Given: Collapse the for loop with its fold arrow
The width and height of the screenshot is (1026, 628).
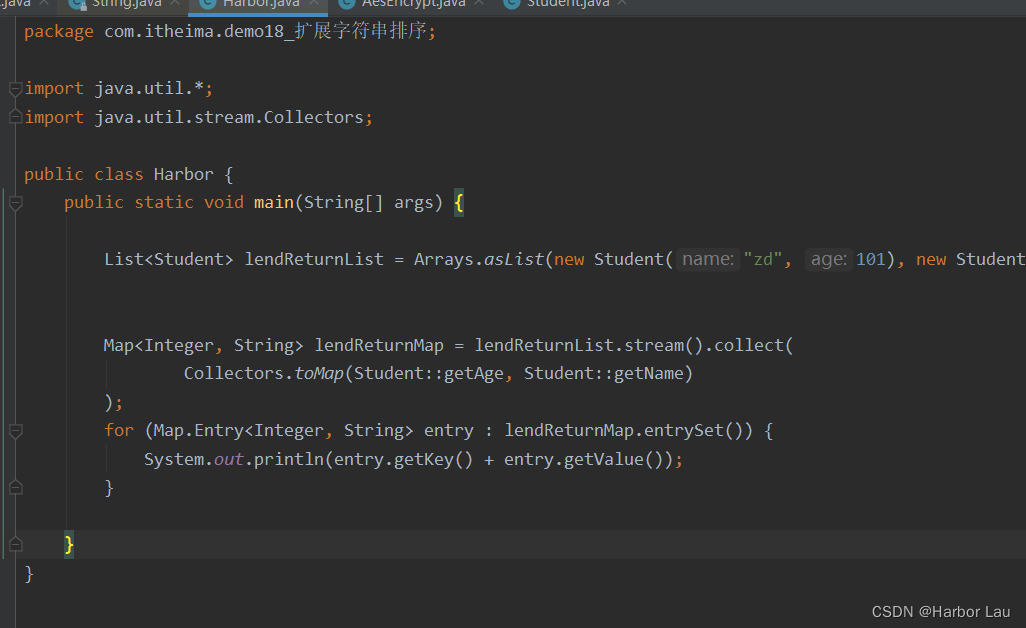Looking at the screenshot, I should [x=15, y=430].
